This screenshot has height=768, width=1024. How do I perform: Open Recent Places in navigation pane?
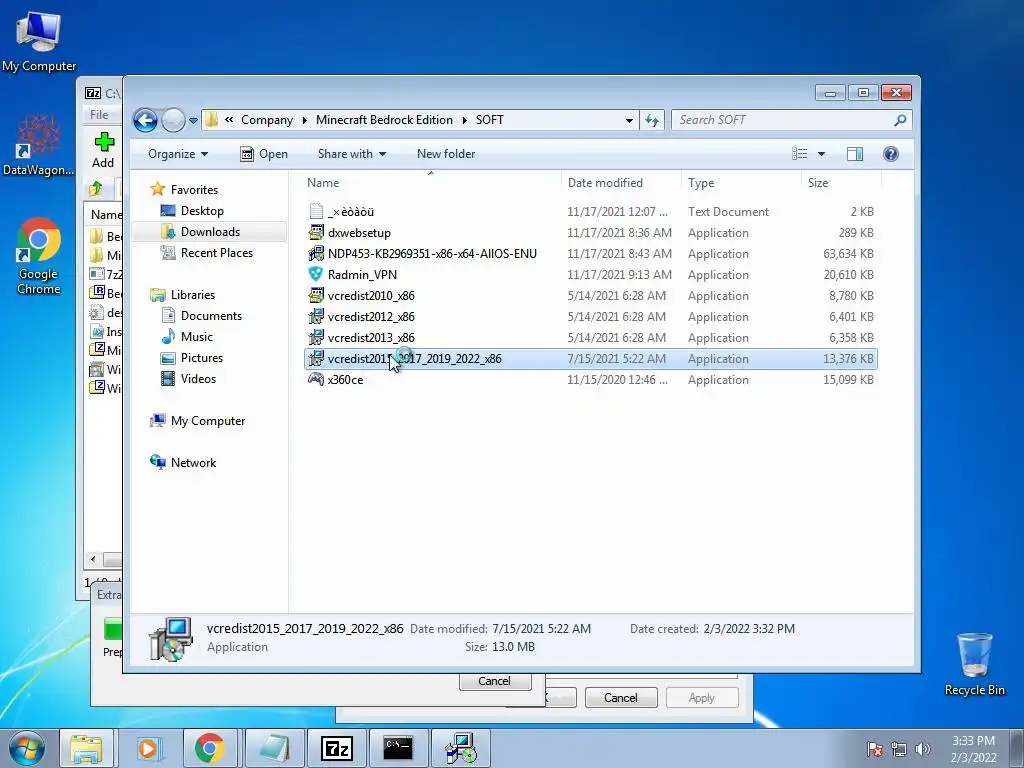pos(217,253)
